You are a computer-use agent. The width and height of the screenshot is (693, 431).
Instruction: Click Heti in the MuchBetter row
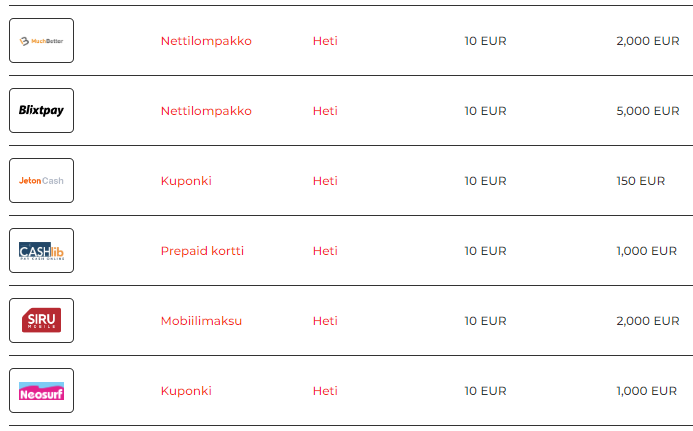325,41
